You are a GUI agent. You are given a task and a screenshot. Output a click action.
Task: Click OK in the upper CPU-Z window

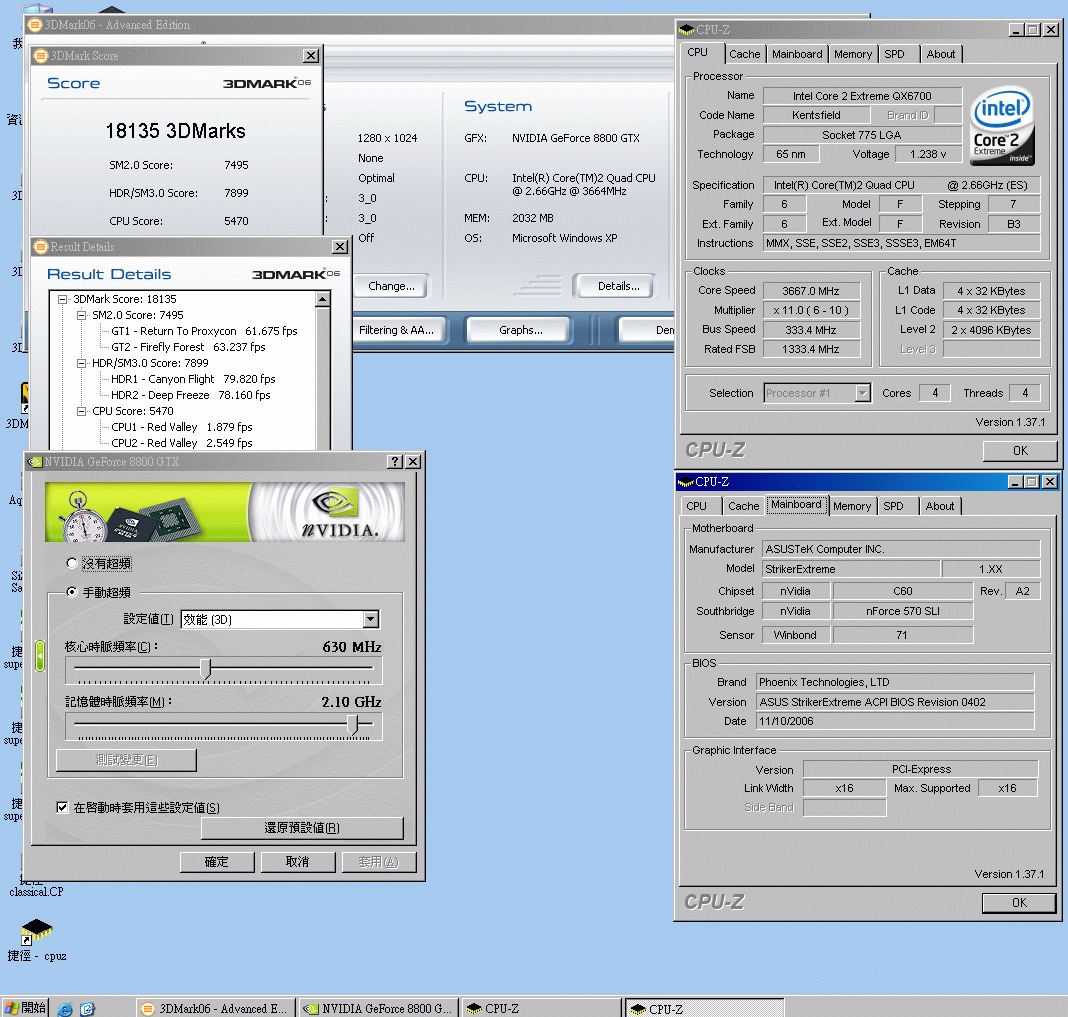[1020, 451]
